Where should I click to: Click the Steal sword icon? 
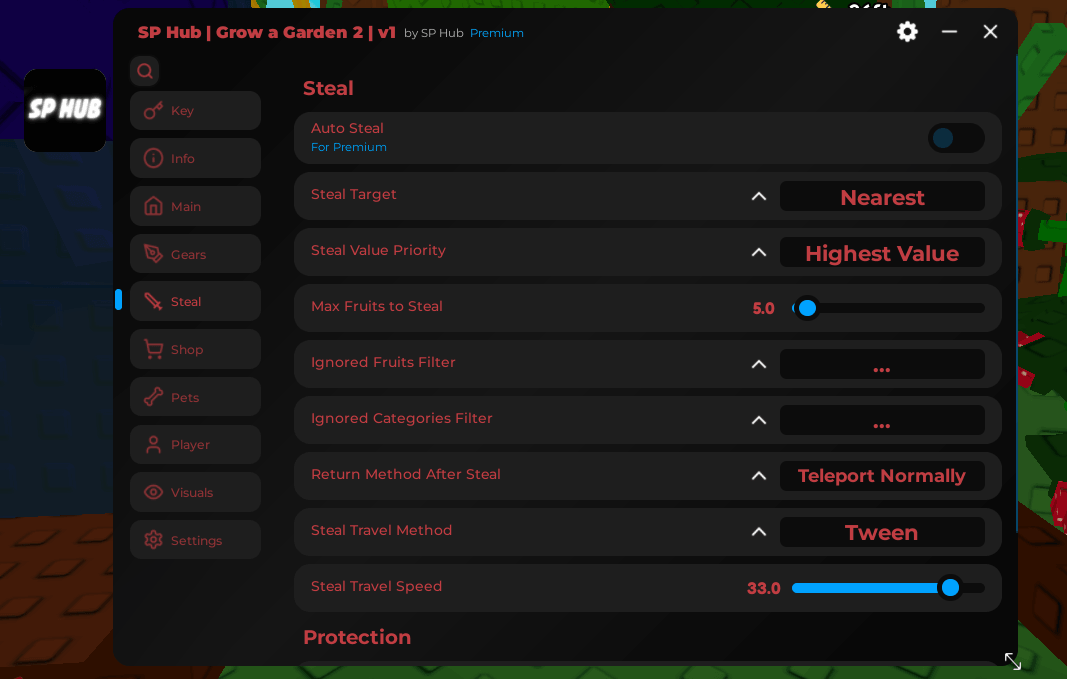click(x=153, y=301)
